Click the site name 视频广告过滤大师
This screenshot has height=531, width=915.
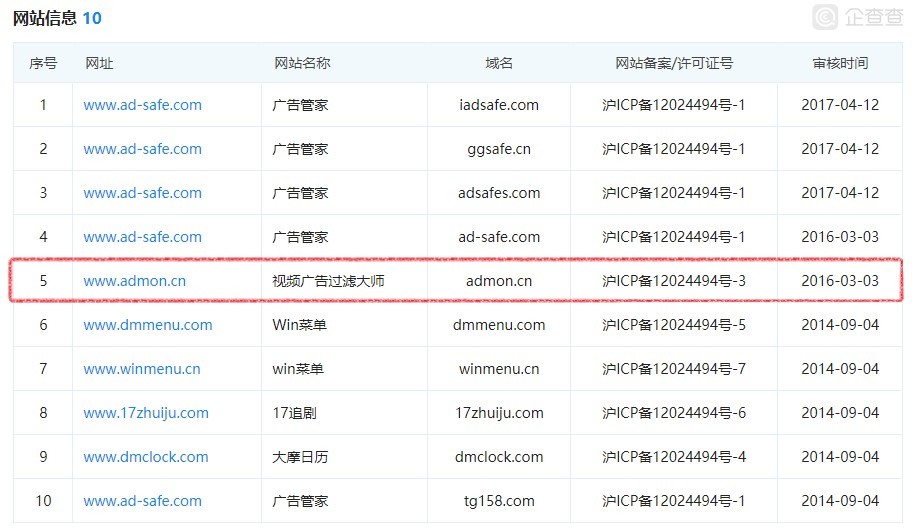[328, 281]
